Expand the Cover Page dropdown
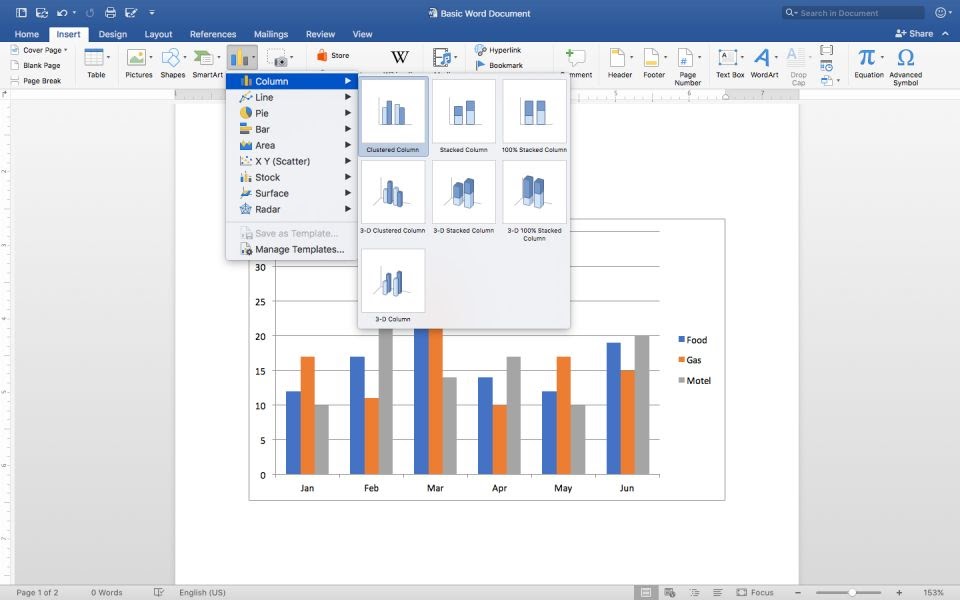The height and width of the screenshot is (600, 960). [x=66, y=50]
